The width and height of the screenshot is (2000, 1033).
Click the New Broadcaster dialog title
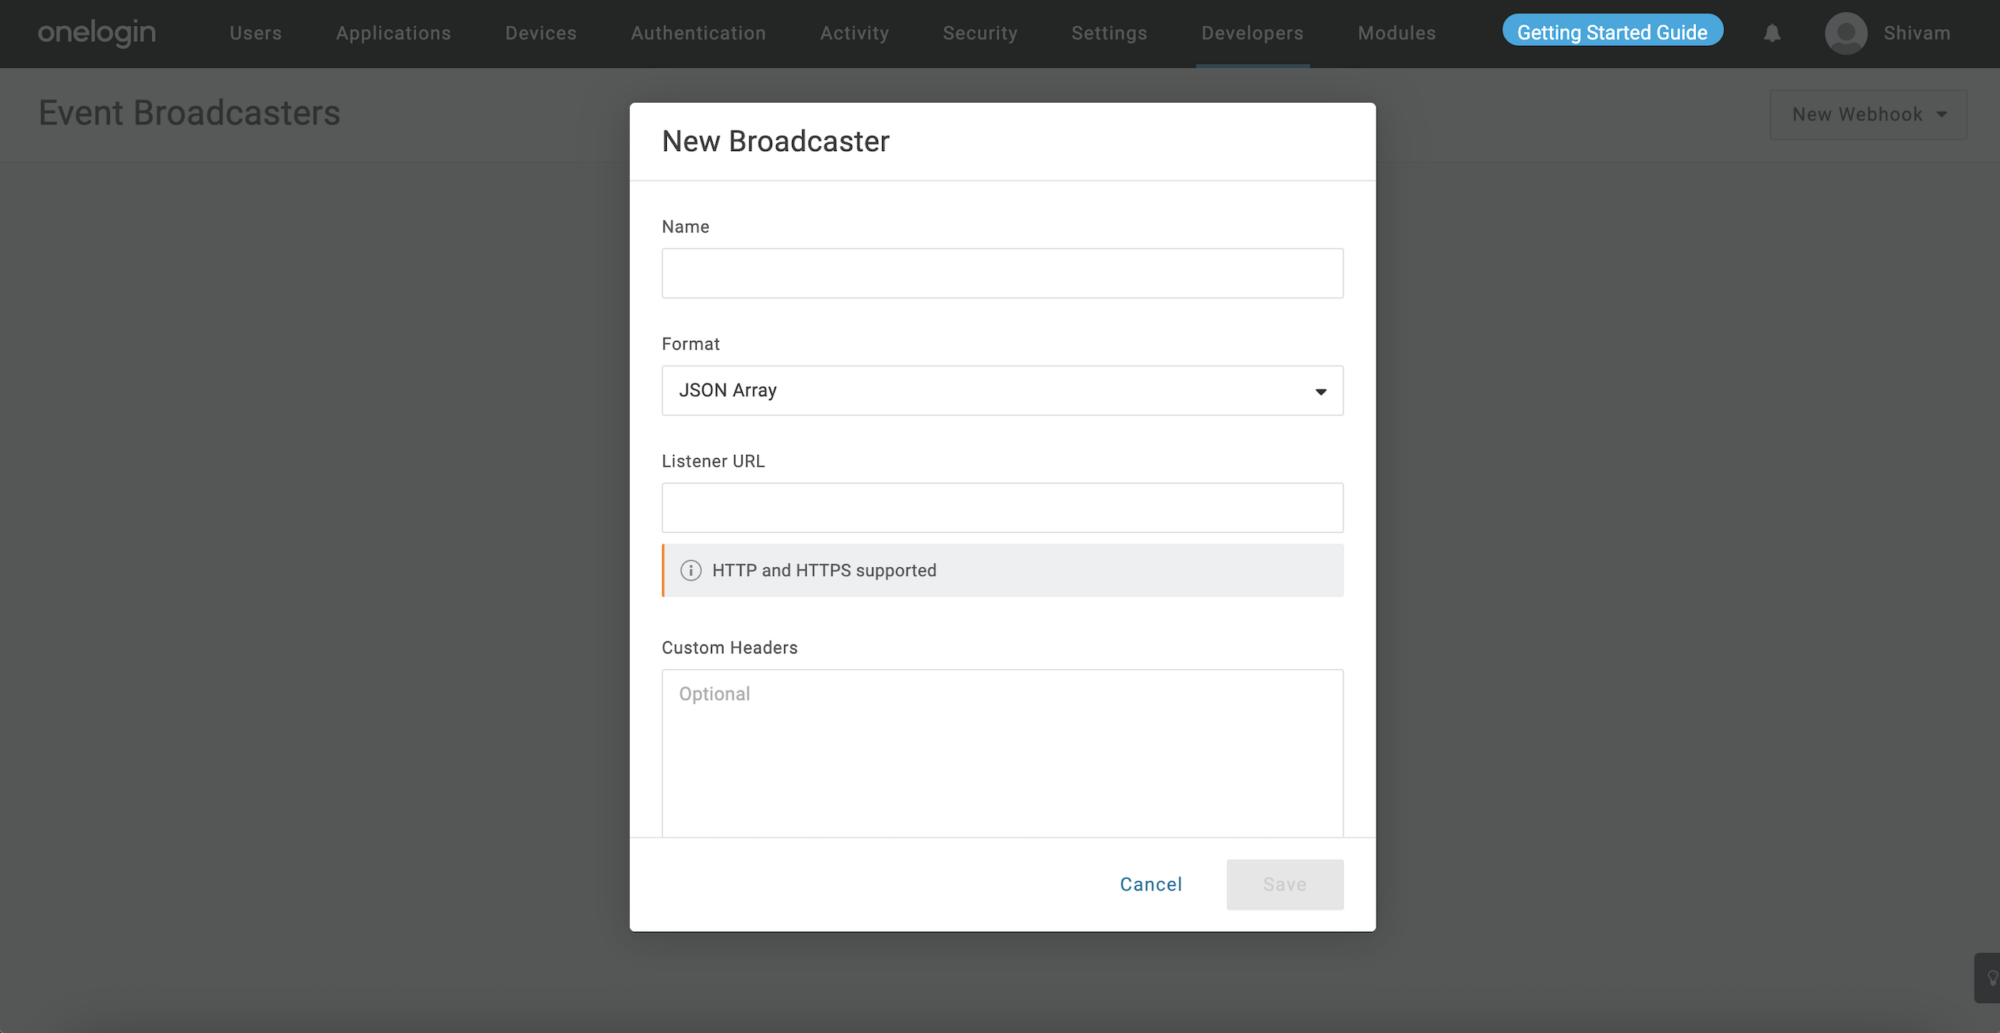775,141
